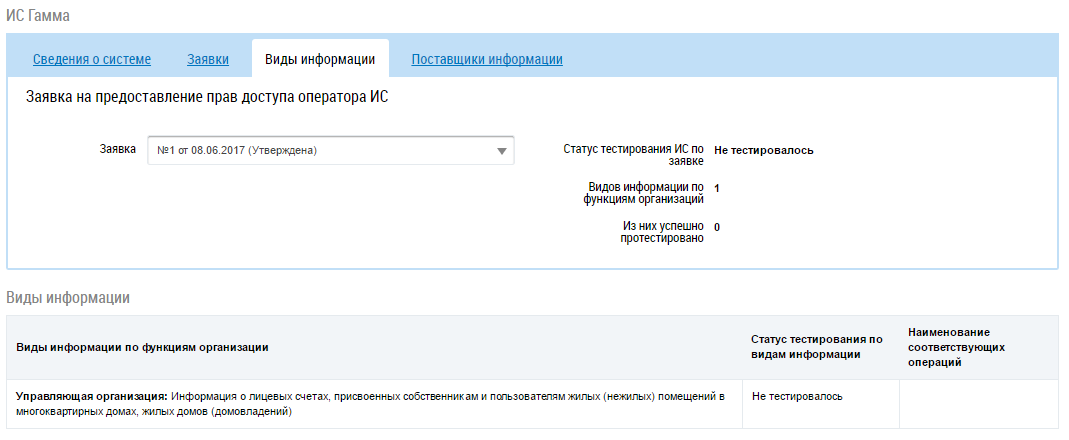Click the ИС Гамма page title
The height and width of the screenshot is (440, 1069).
point(38,16)
